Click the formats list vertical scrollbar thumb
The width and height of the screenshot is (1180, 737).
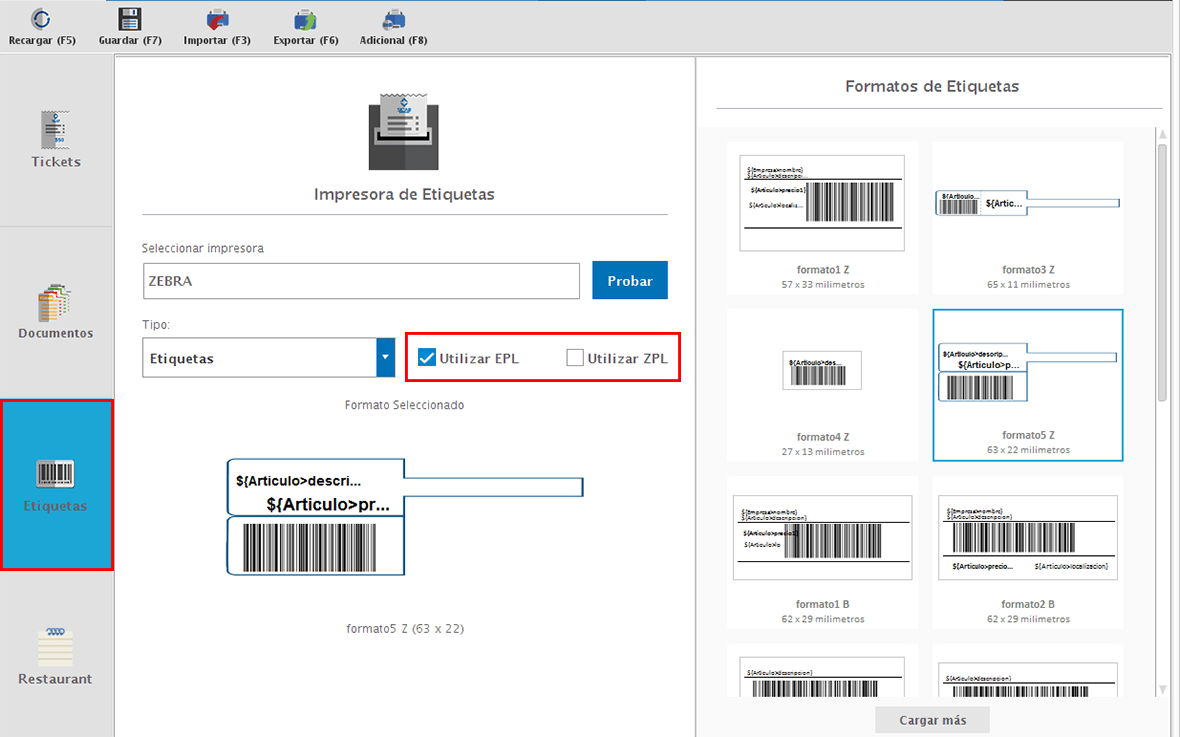click(x=1163, y=275)
